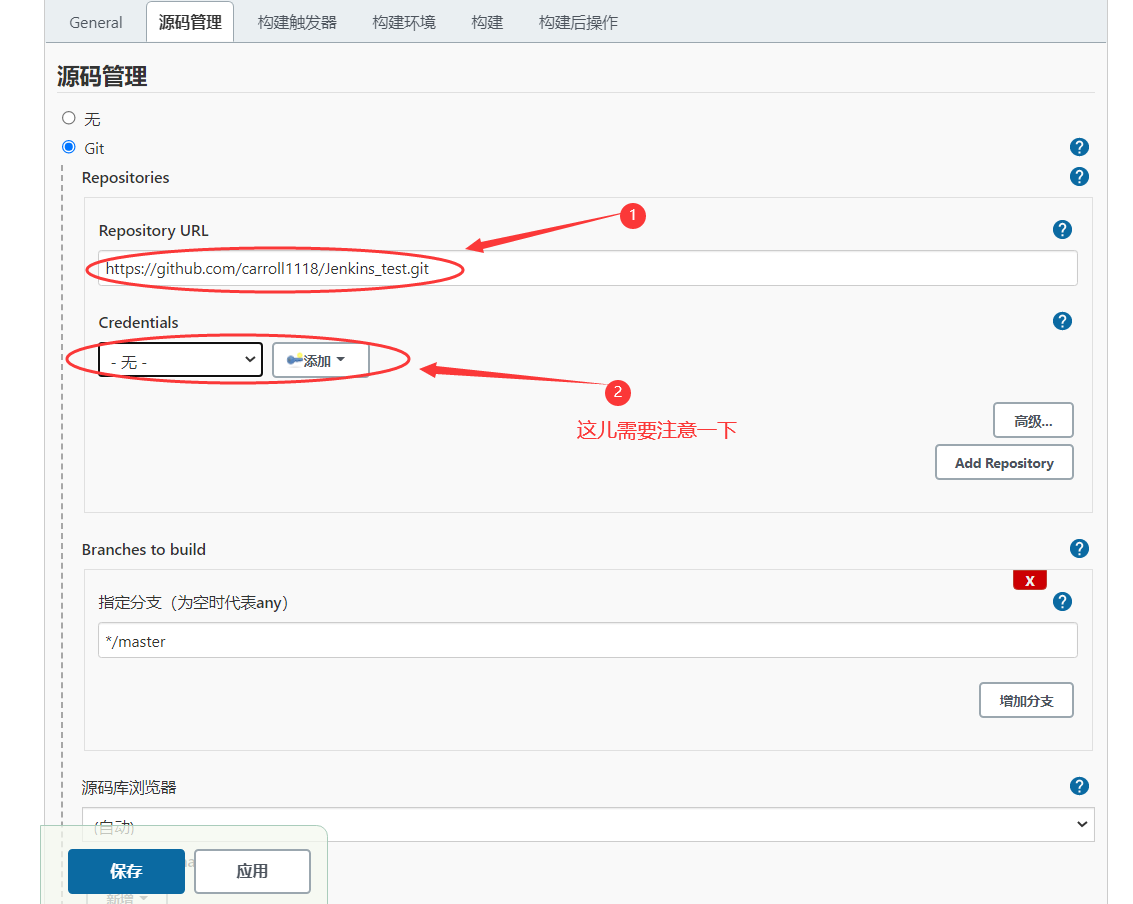Focus the branch specifier field with */master
Viewport: 1133px width, 904px height.
click(587, 640)
